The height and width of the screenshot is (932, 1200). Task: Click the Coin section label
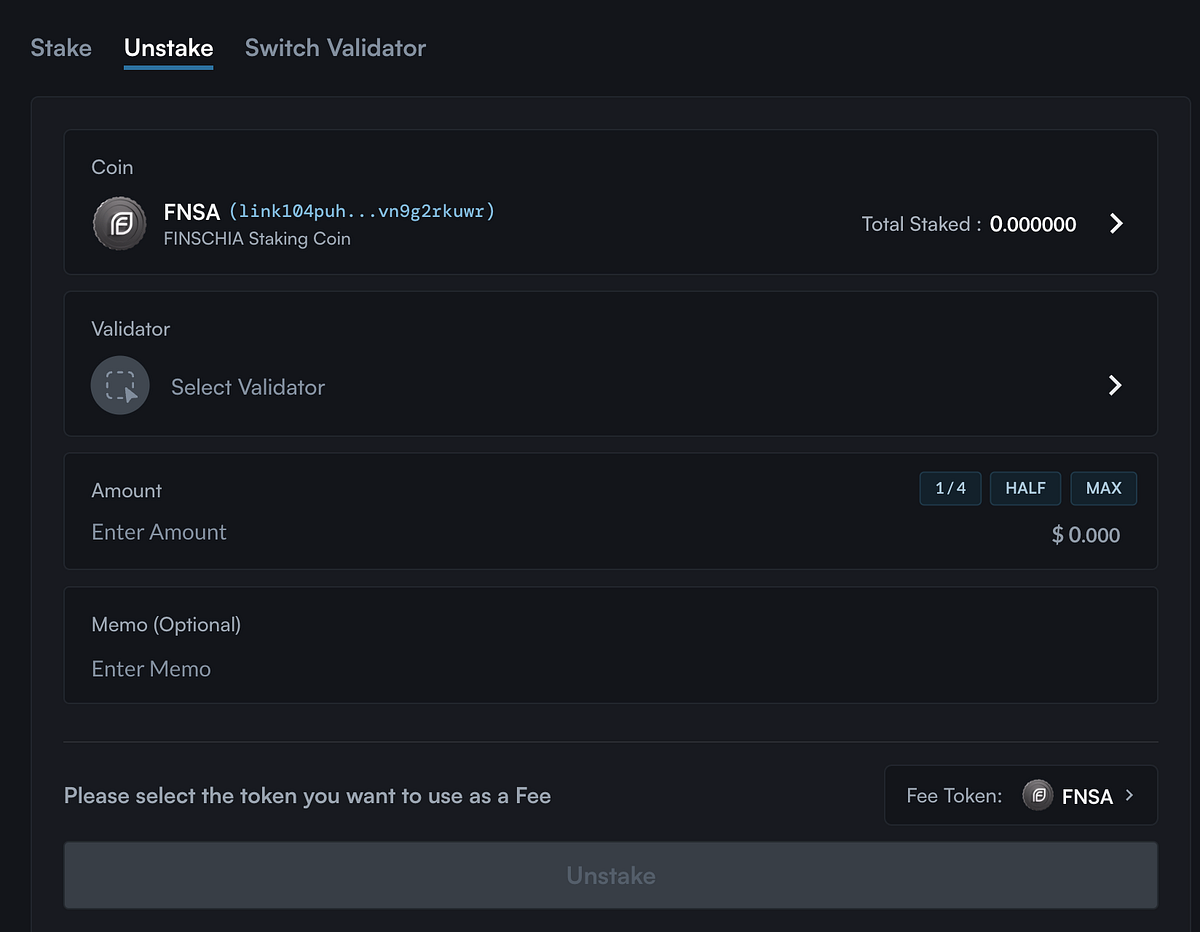click(x=112, y=167)
